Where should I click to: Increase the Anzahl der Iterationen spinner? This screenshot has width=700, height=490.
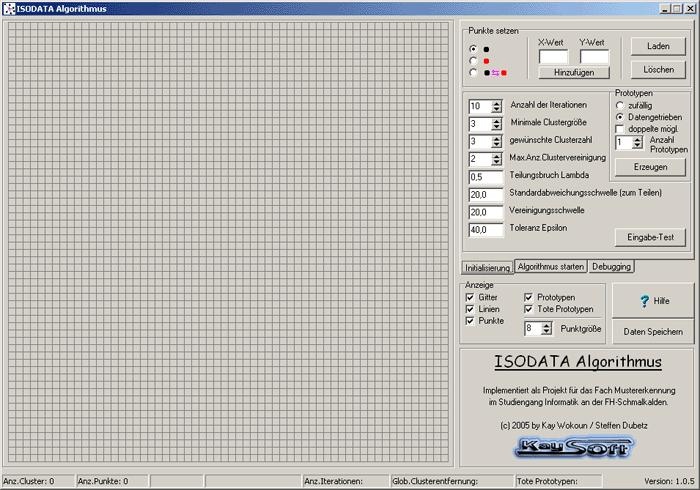[x=497, y=102]
